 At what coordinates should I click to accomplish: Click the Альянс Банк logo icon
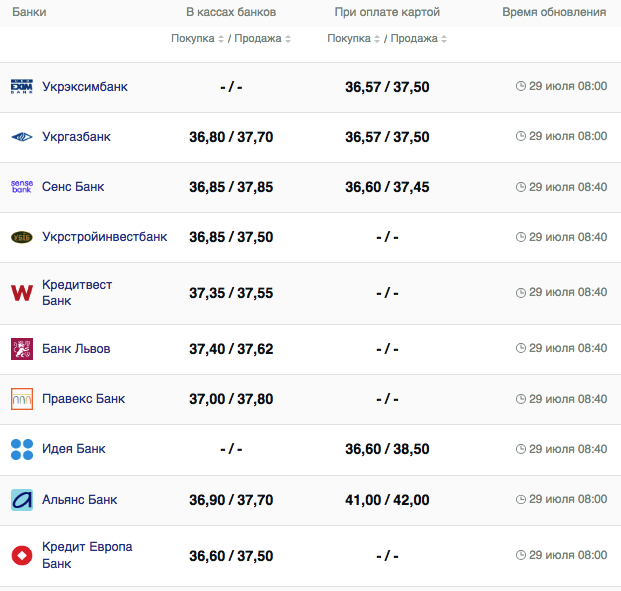coord(22,500)
